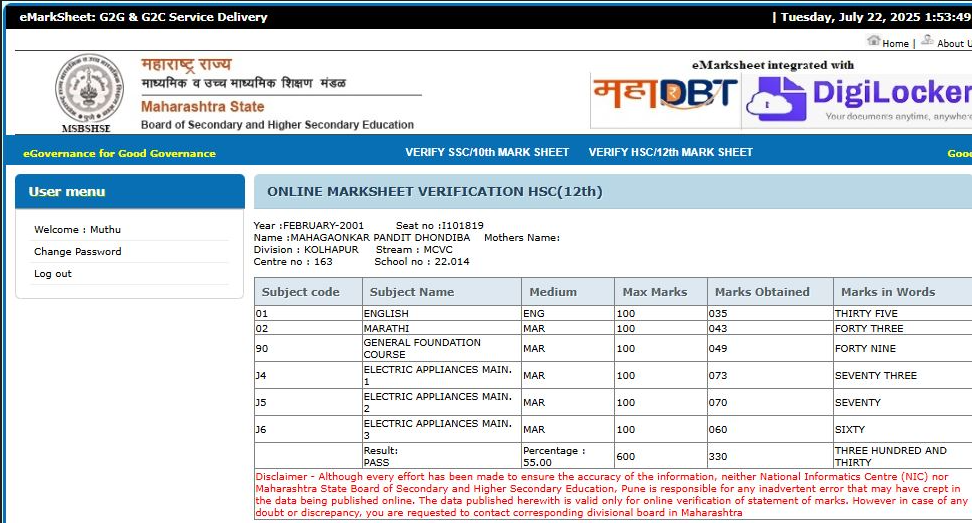The image size is (972, 523).
Task: Click the Medium column header
Action: coord(553,292)
